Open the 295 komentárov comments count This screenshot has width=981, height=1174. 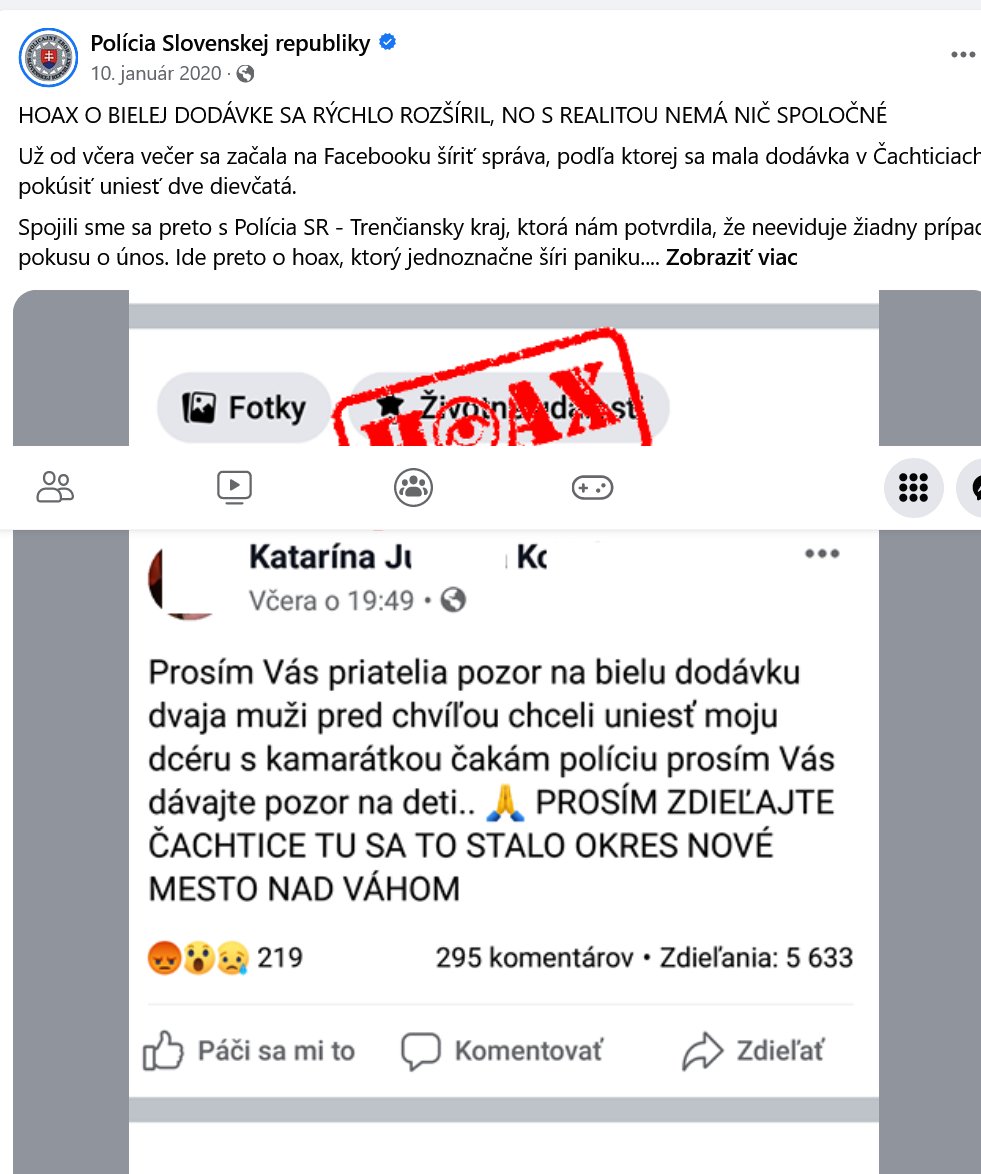(x=535, y=958)
